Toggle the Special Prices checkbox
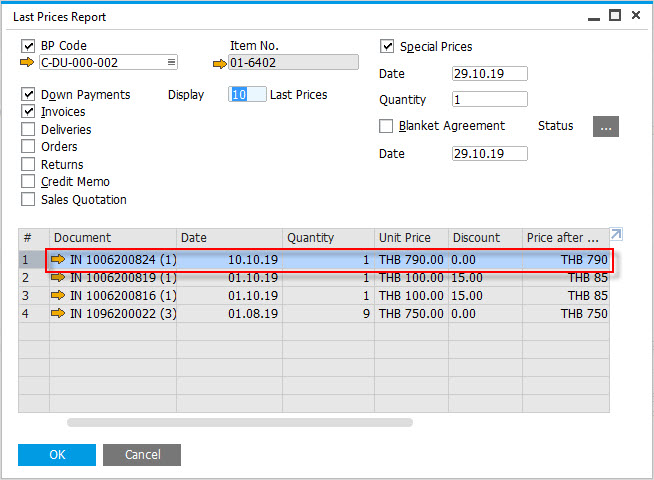Screen dimensions: 654x480 tap(387, 46)
